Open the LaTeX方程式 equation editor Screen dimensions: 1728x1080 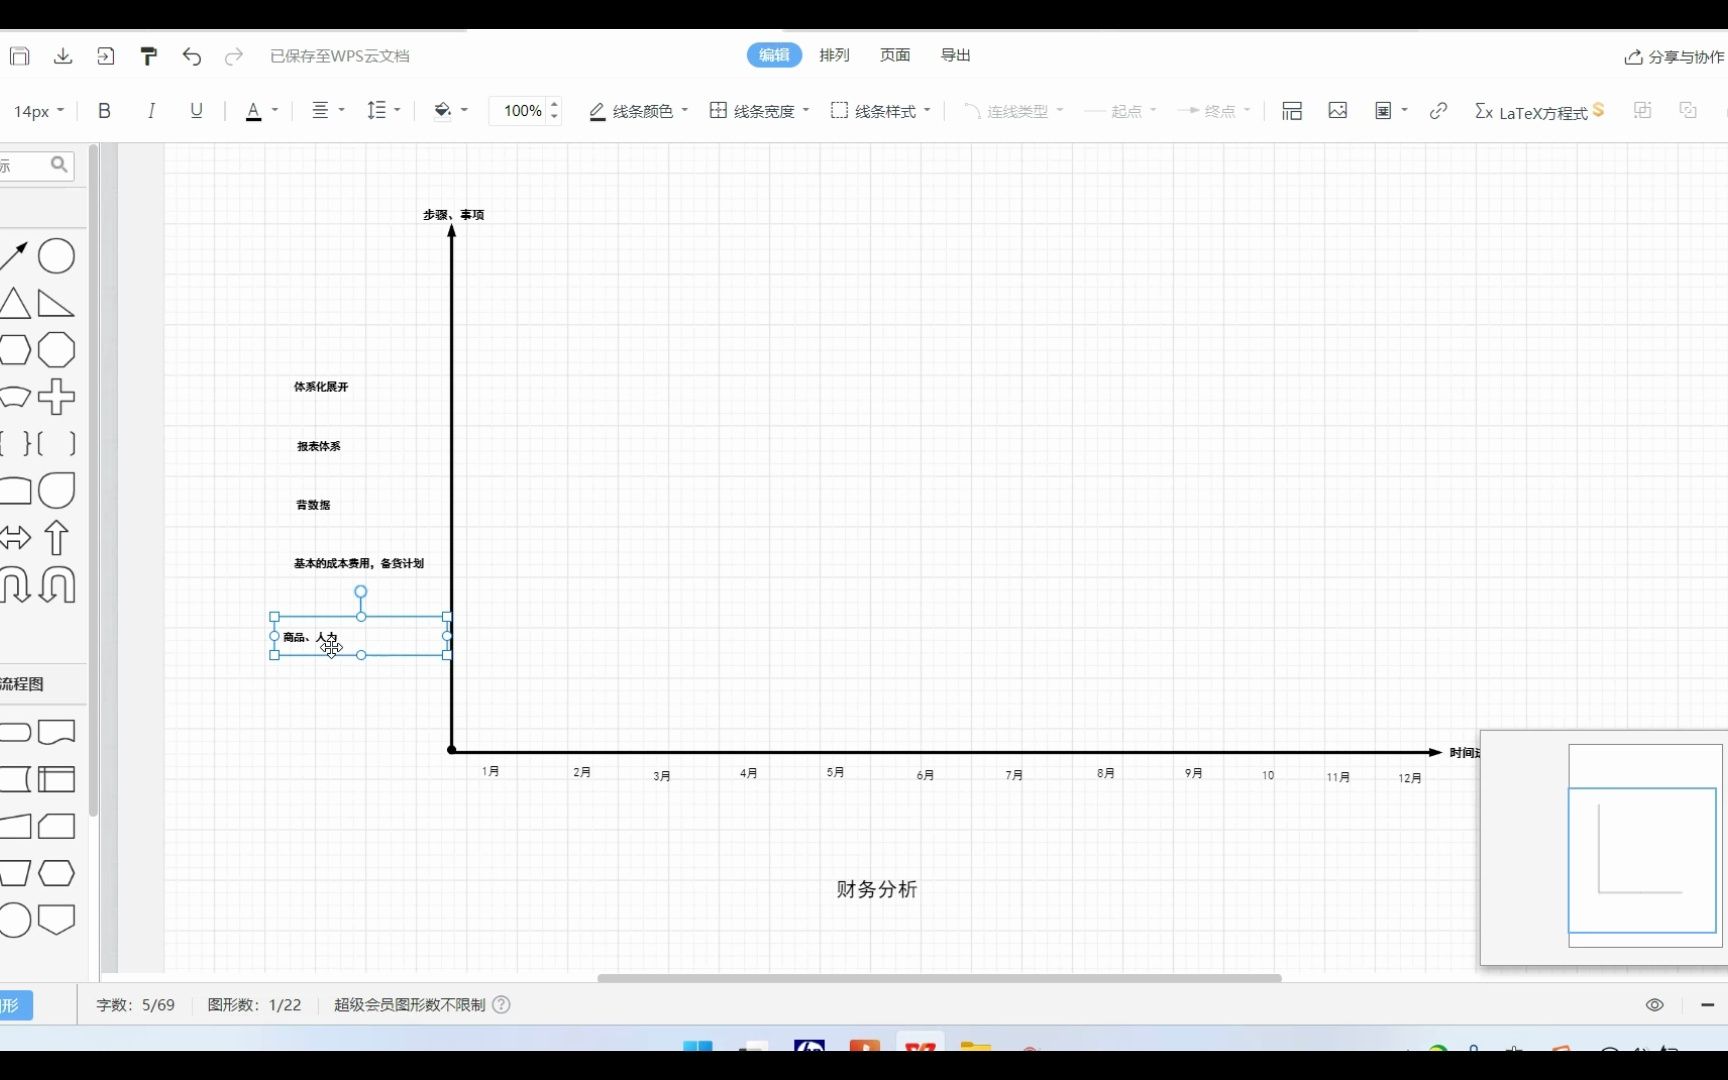[1539, 112]
